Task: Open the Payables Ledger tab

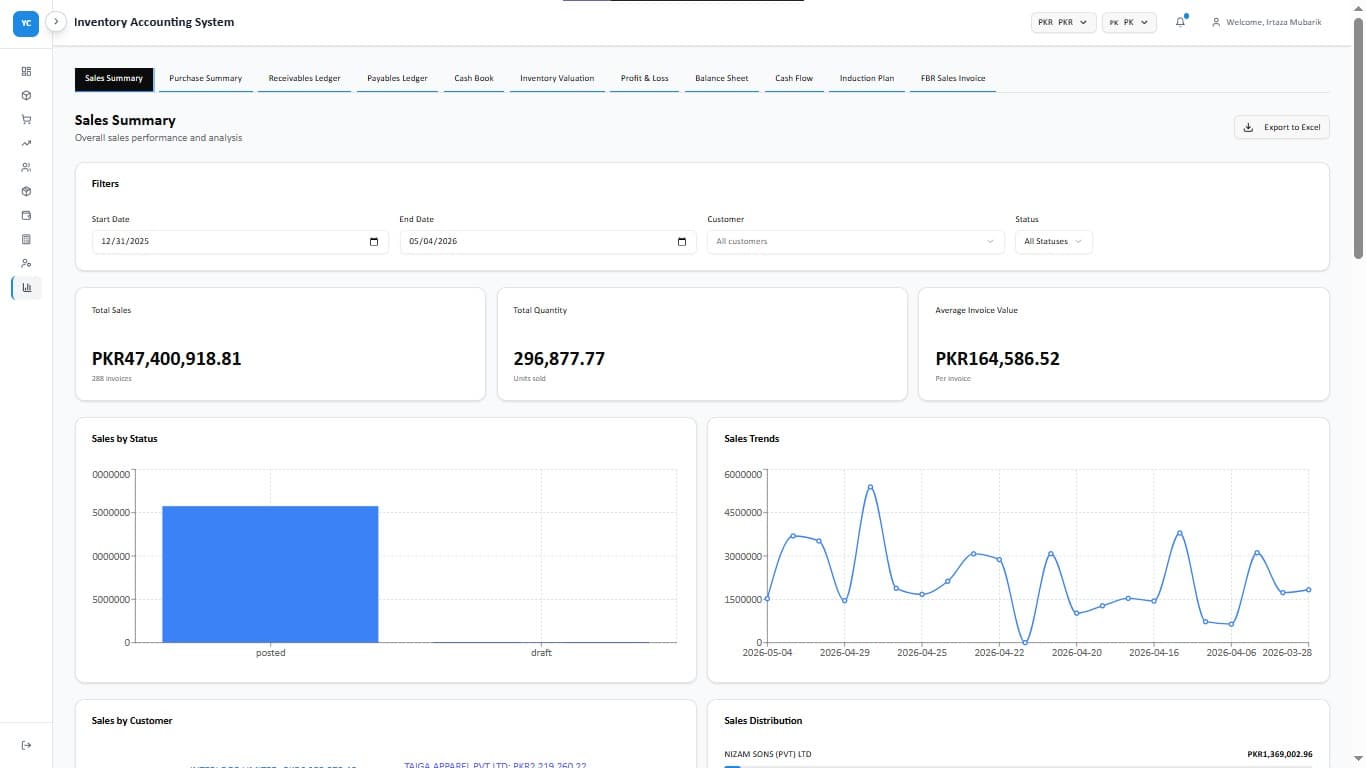Action: click(x=397, y=78)
